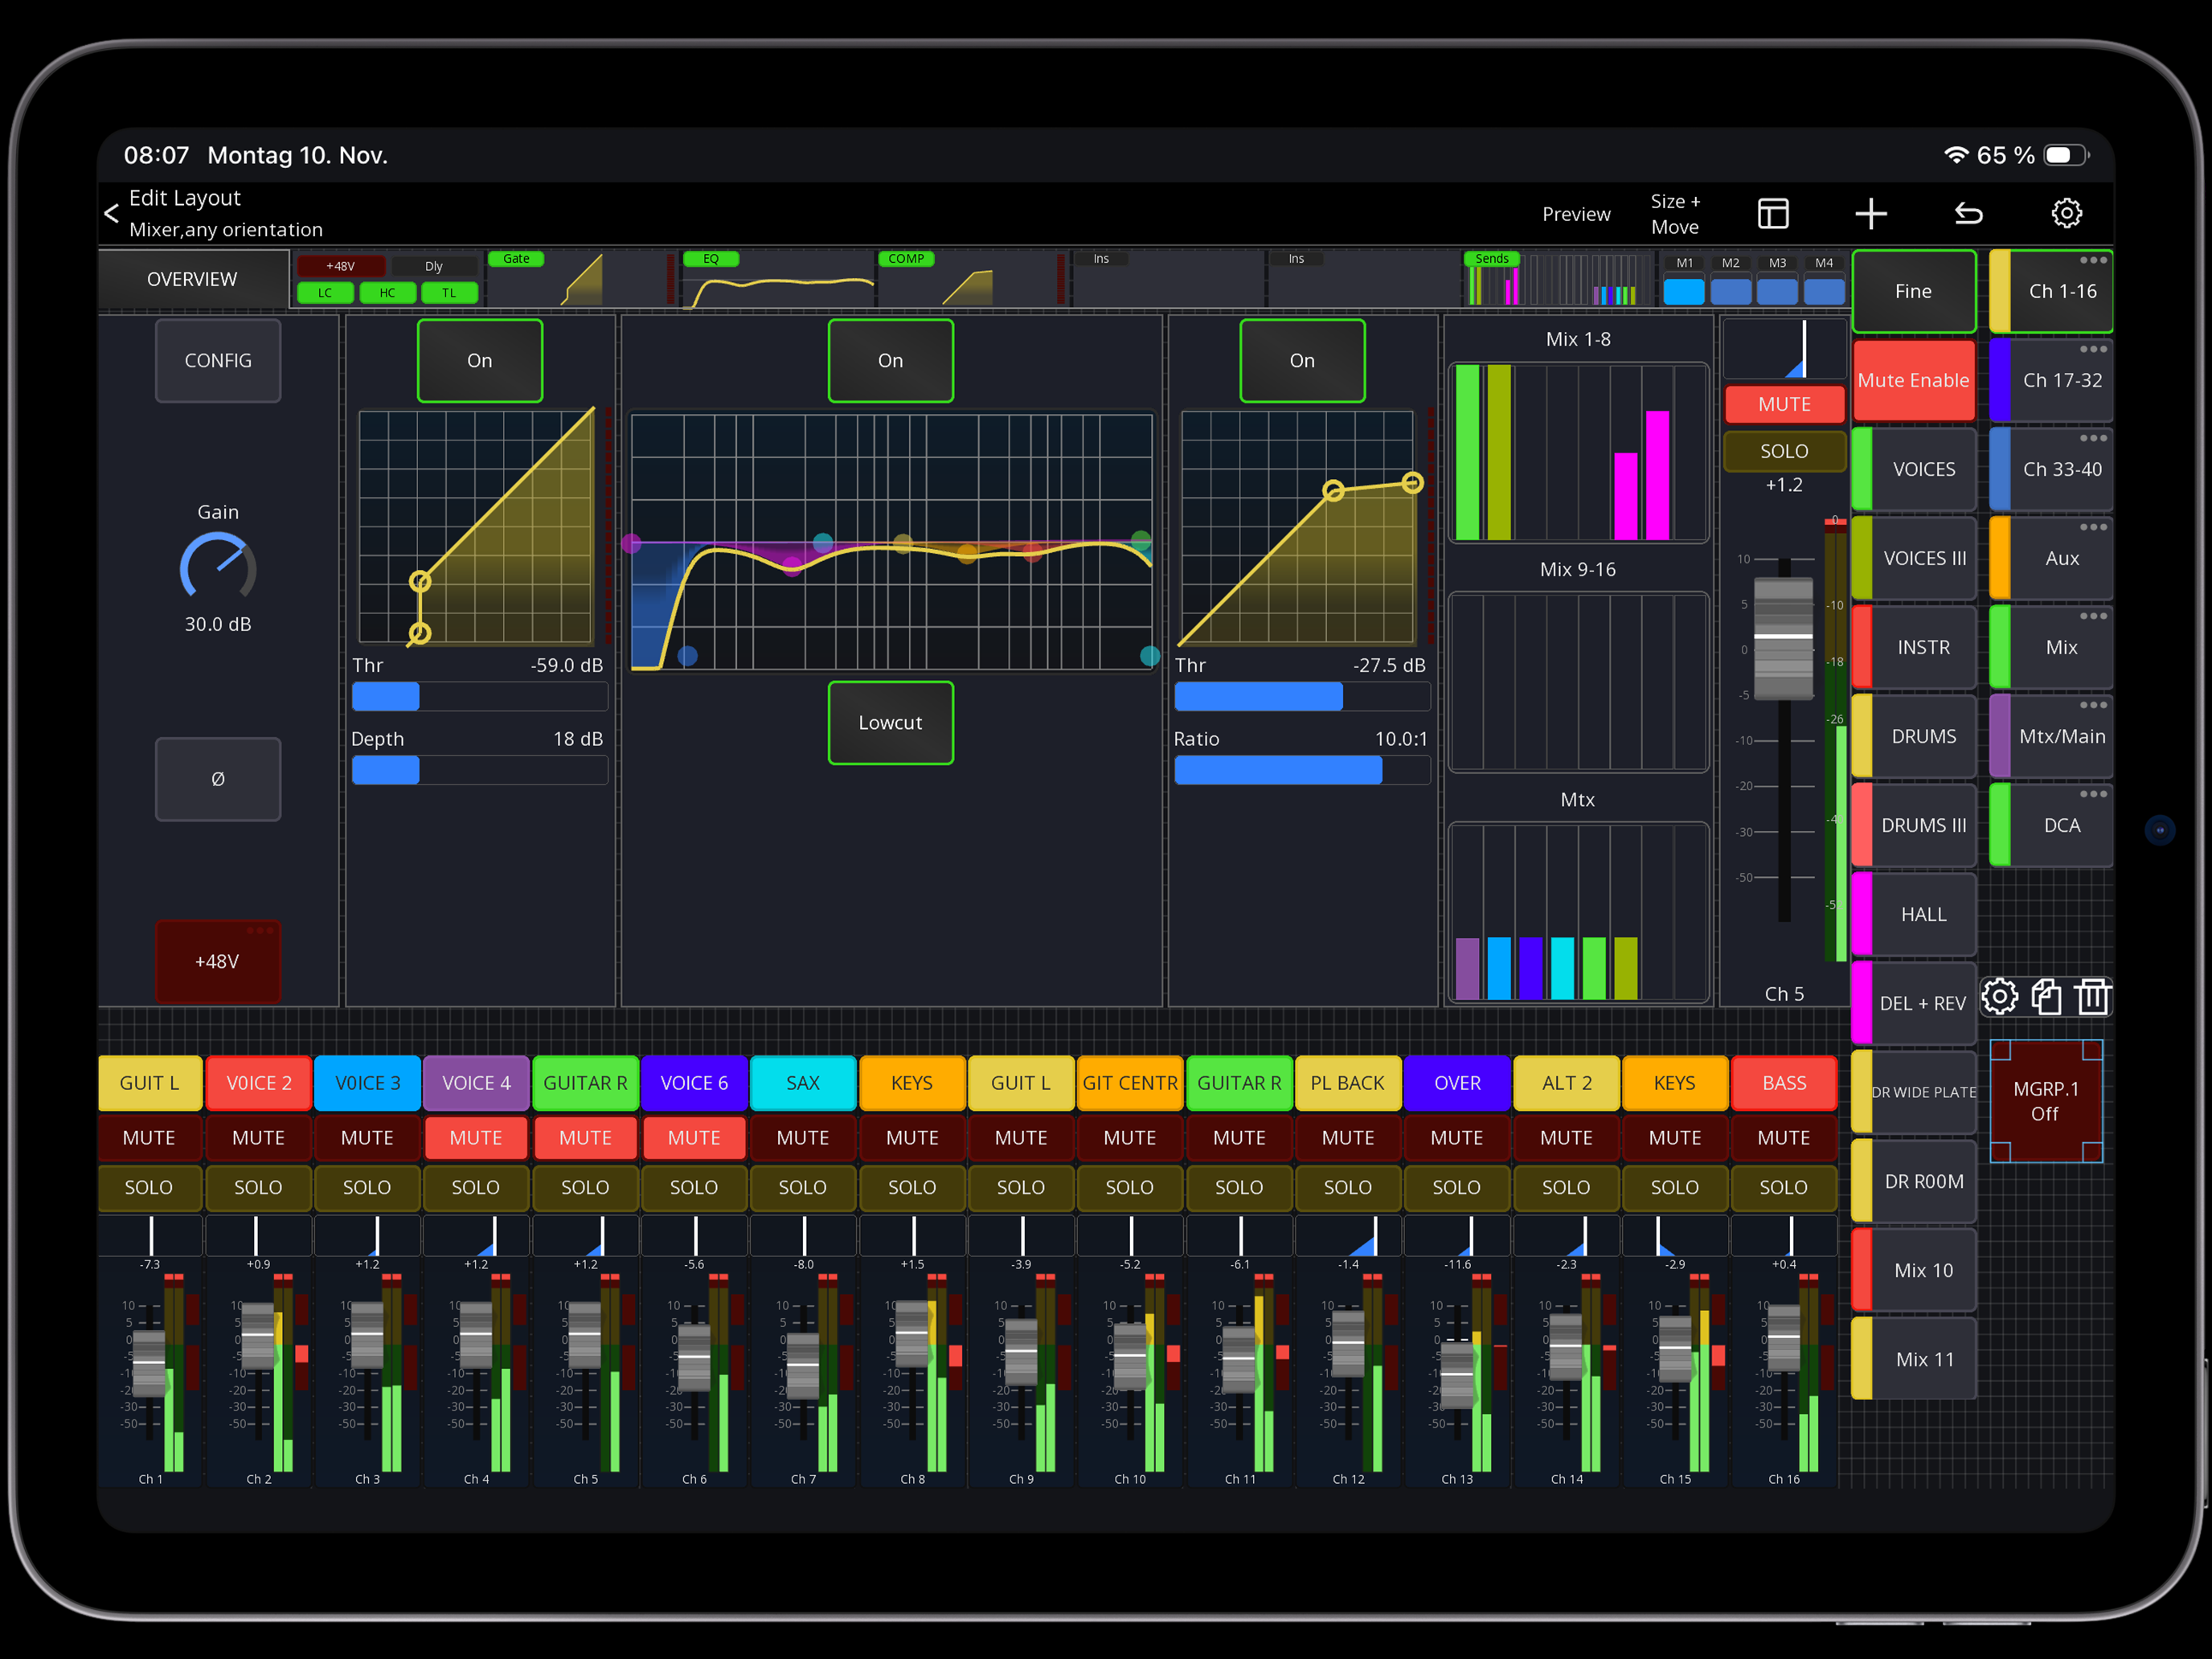Open selected widget's gear settings icon
The width and height of the screenshot is (2212, 1659).
click(x=1999, y=996)
